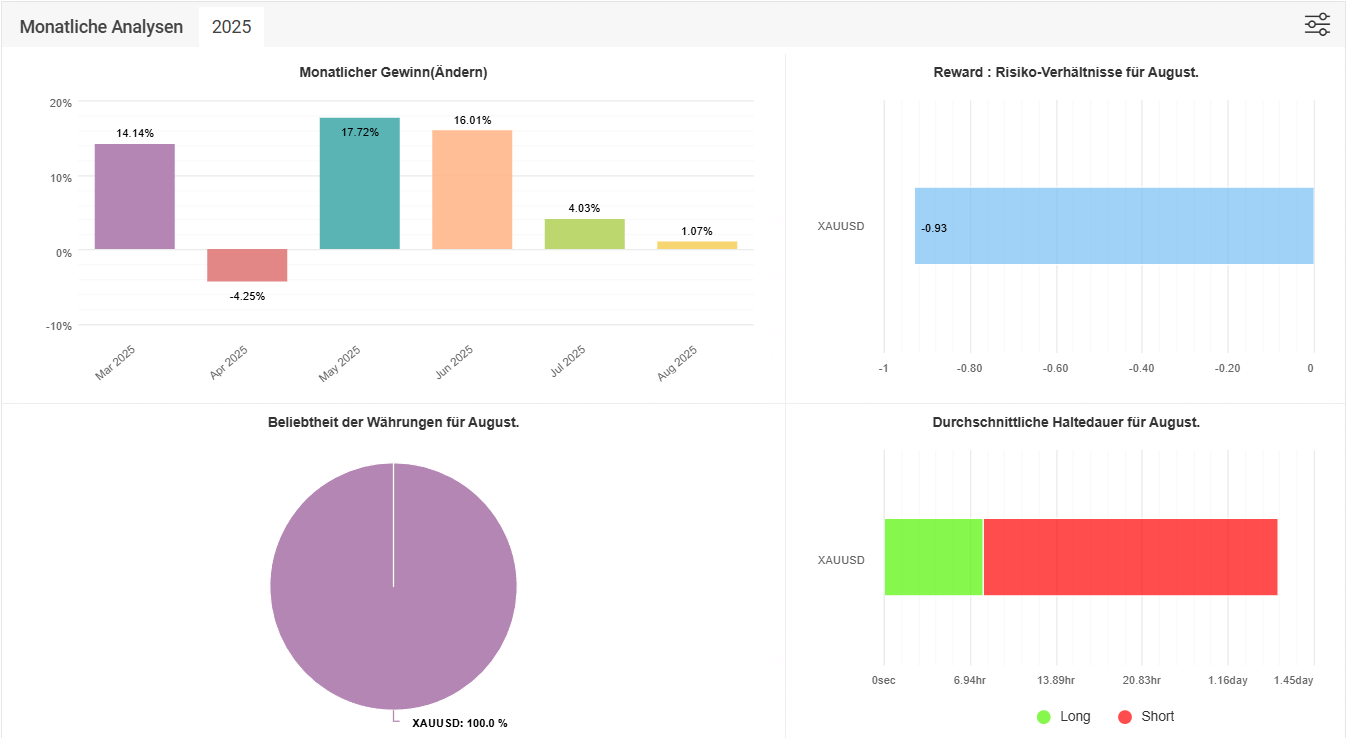1347x738 pixels.
Task: Click the green Long legend circle
Action: [1044, 717]
